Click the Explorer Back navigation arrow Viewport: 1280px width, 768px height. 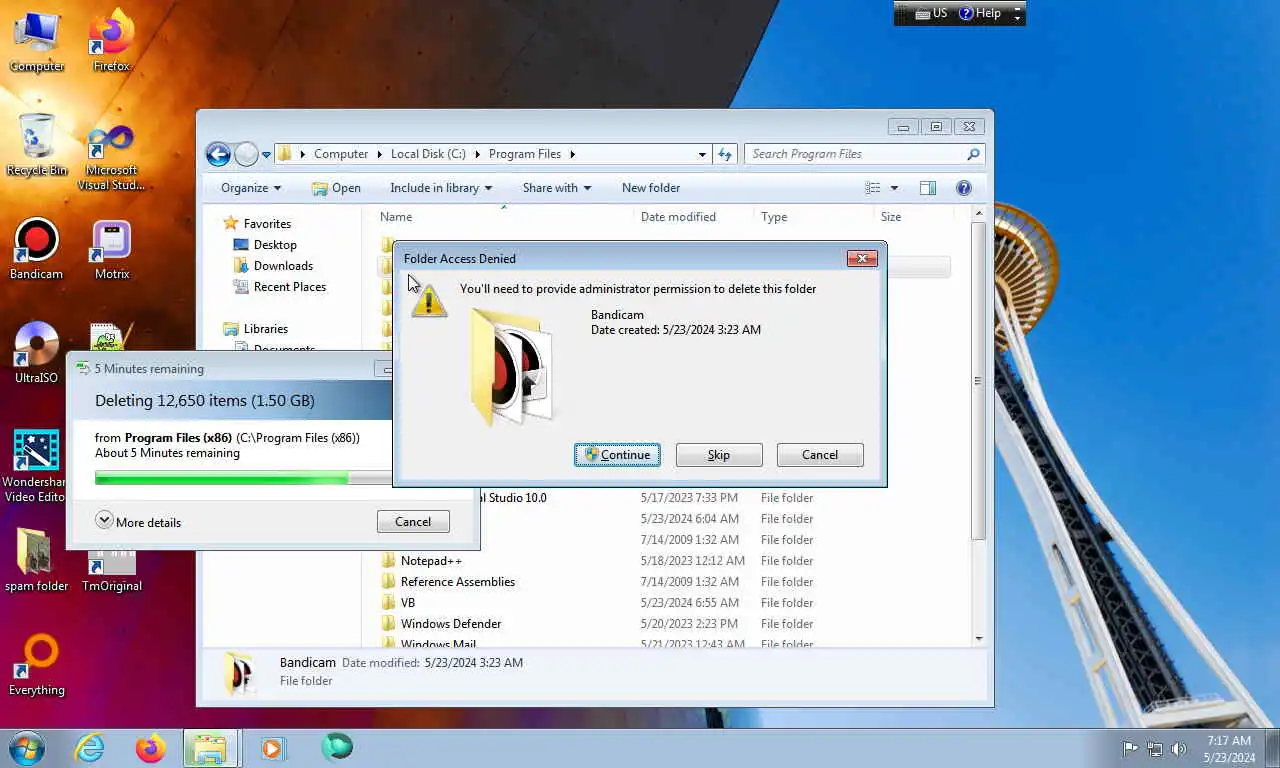pyautogui.click(x=218, y=154)
